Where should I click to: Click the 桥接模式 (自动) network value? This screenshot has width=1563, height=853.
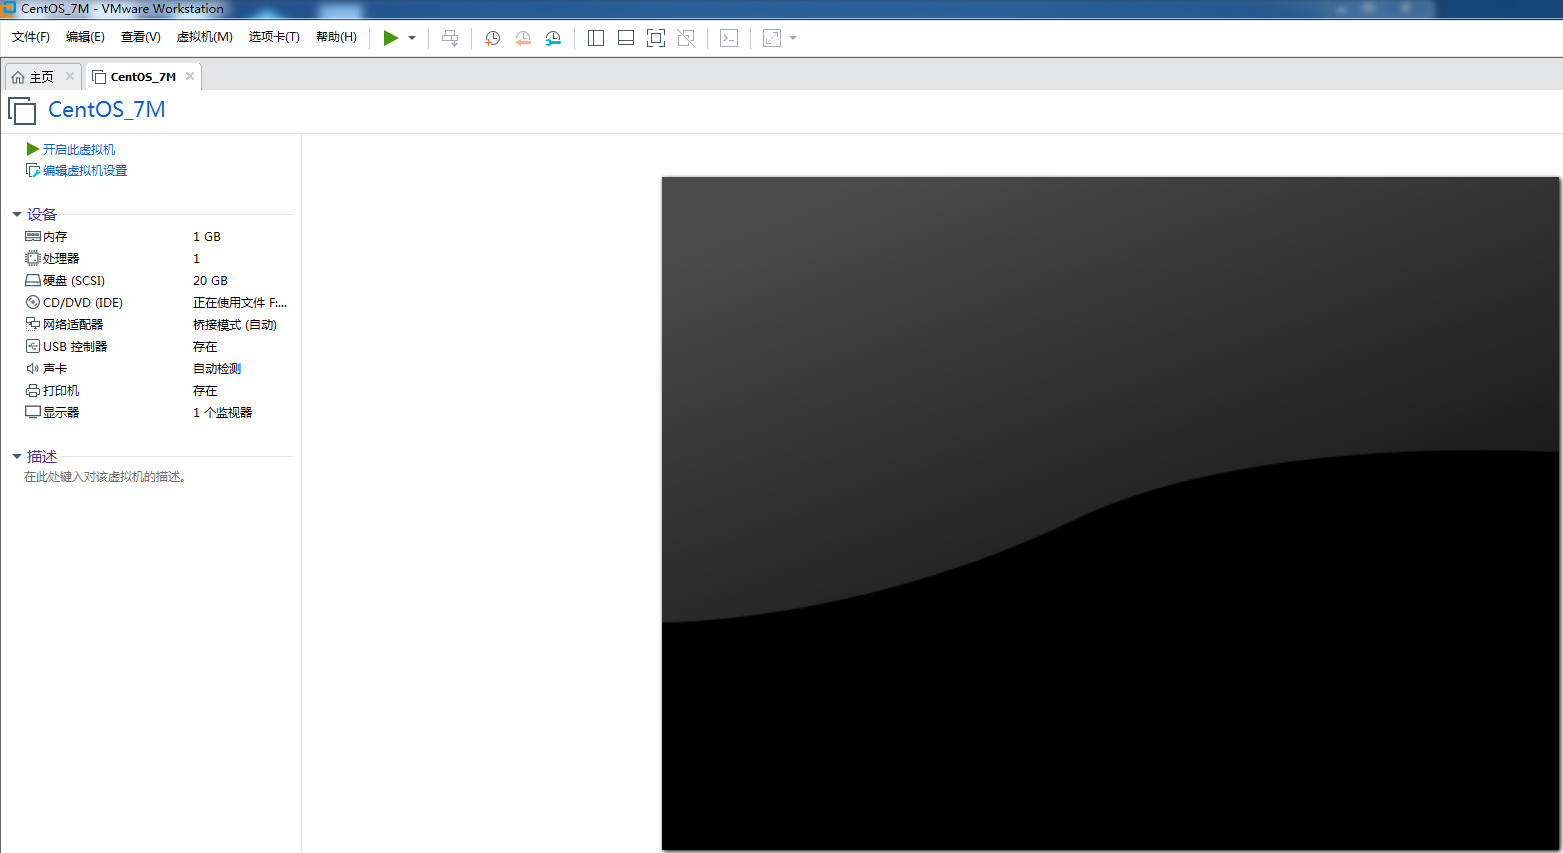point(235,325)
